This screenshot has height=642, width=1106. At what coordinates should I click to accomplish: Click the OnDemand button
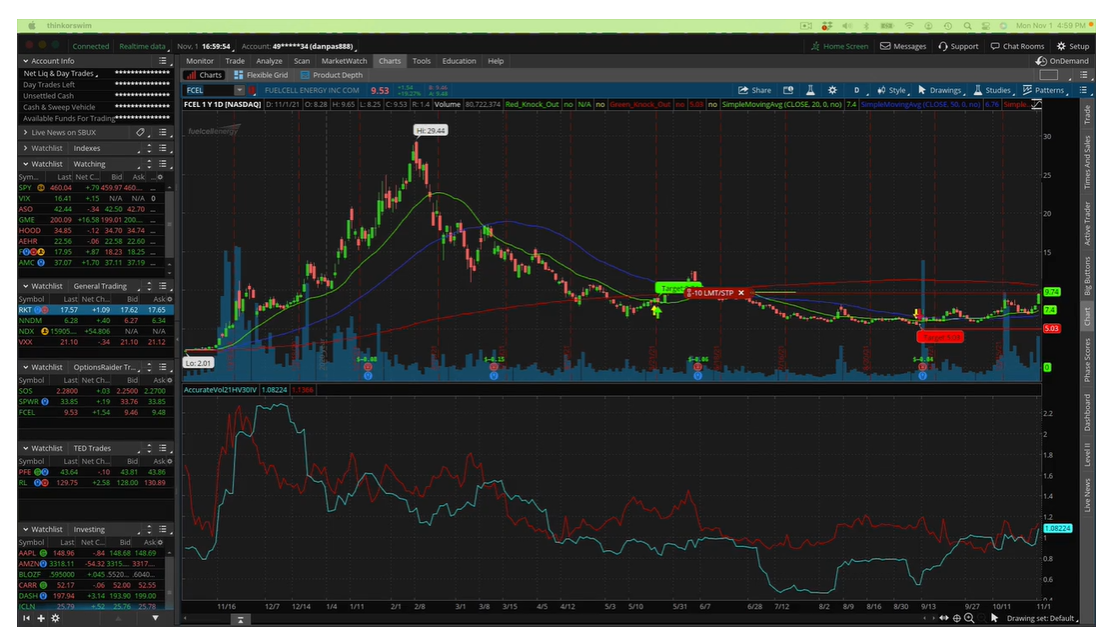pyautogui.click(x=1062, y=61)
